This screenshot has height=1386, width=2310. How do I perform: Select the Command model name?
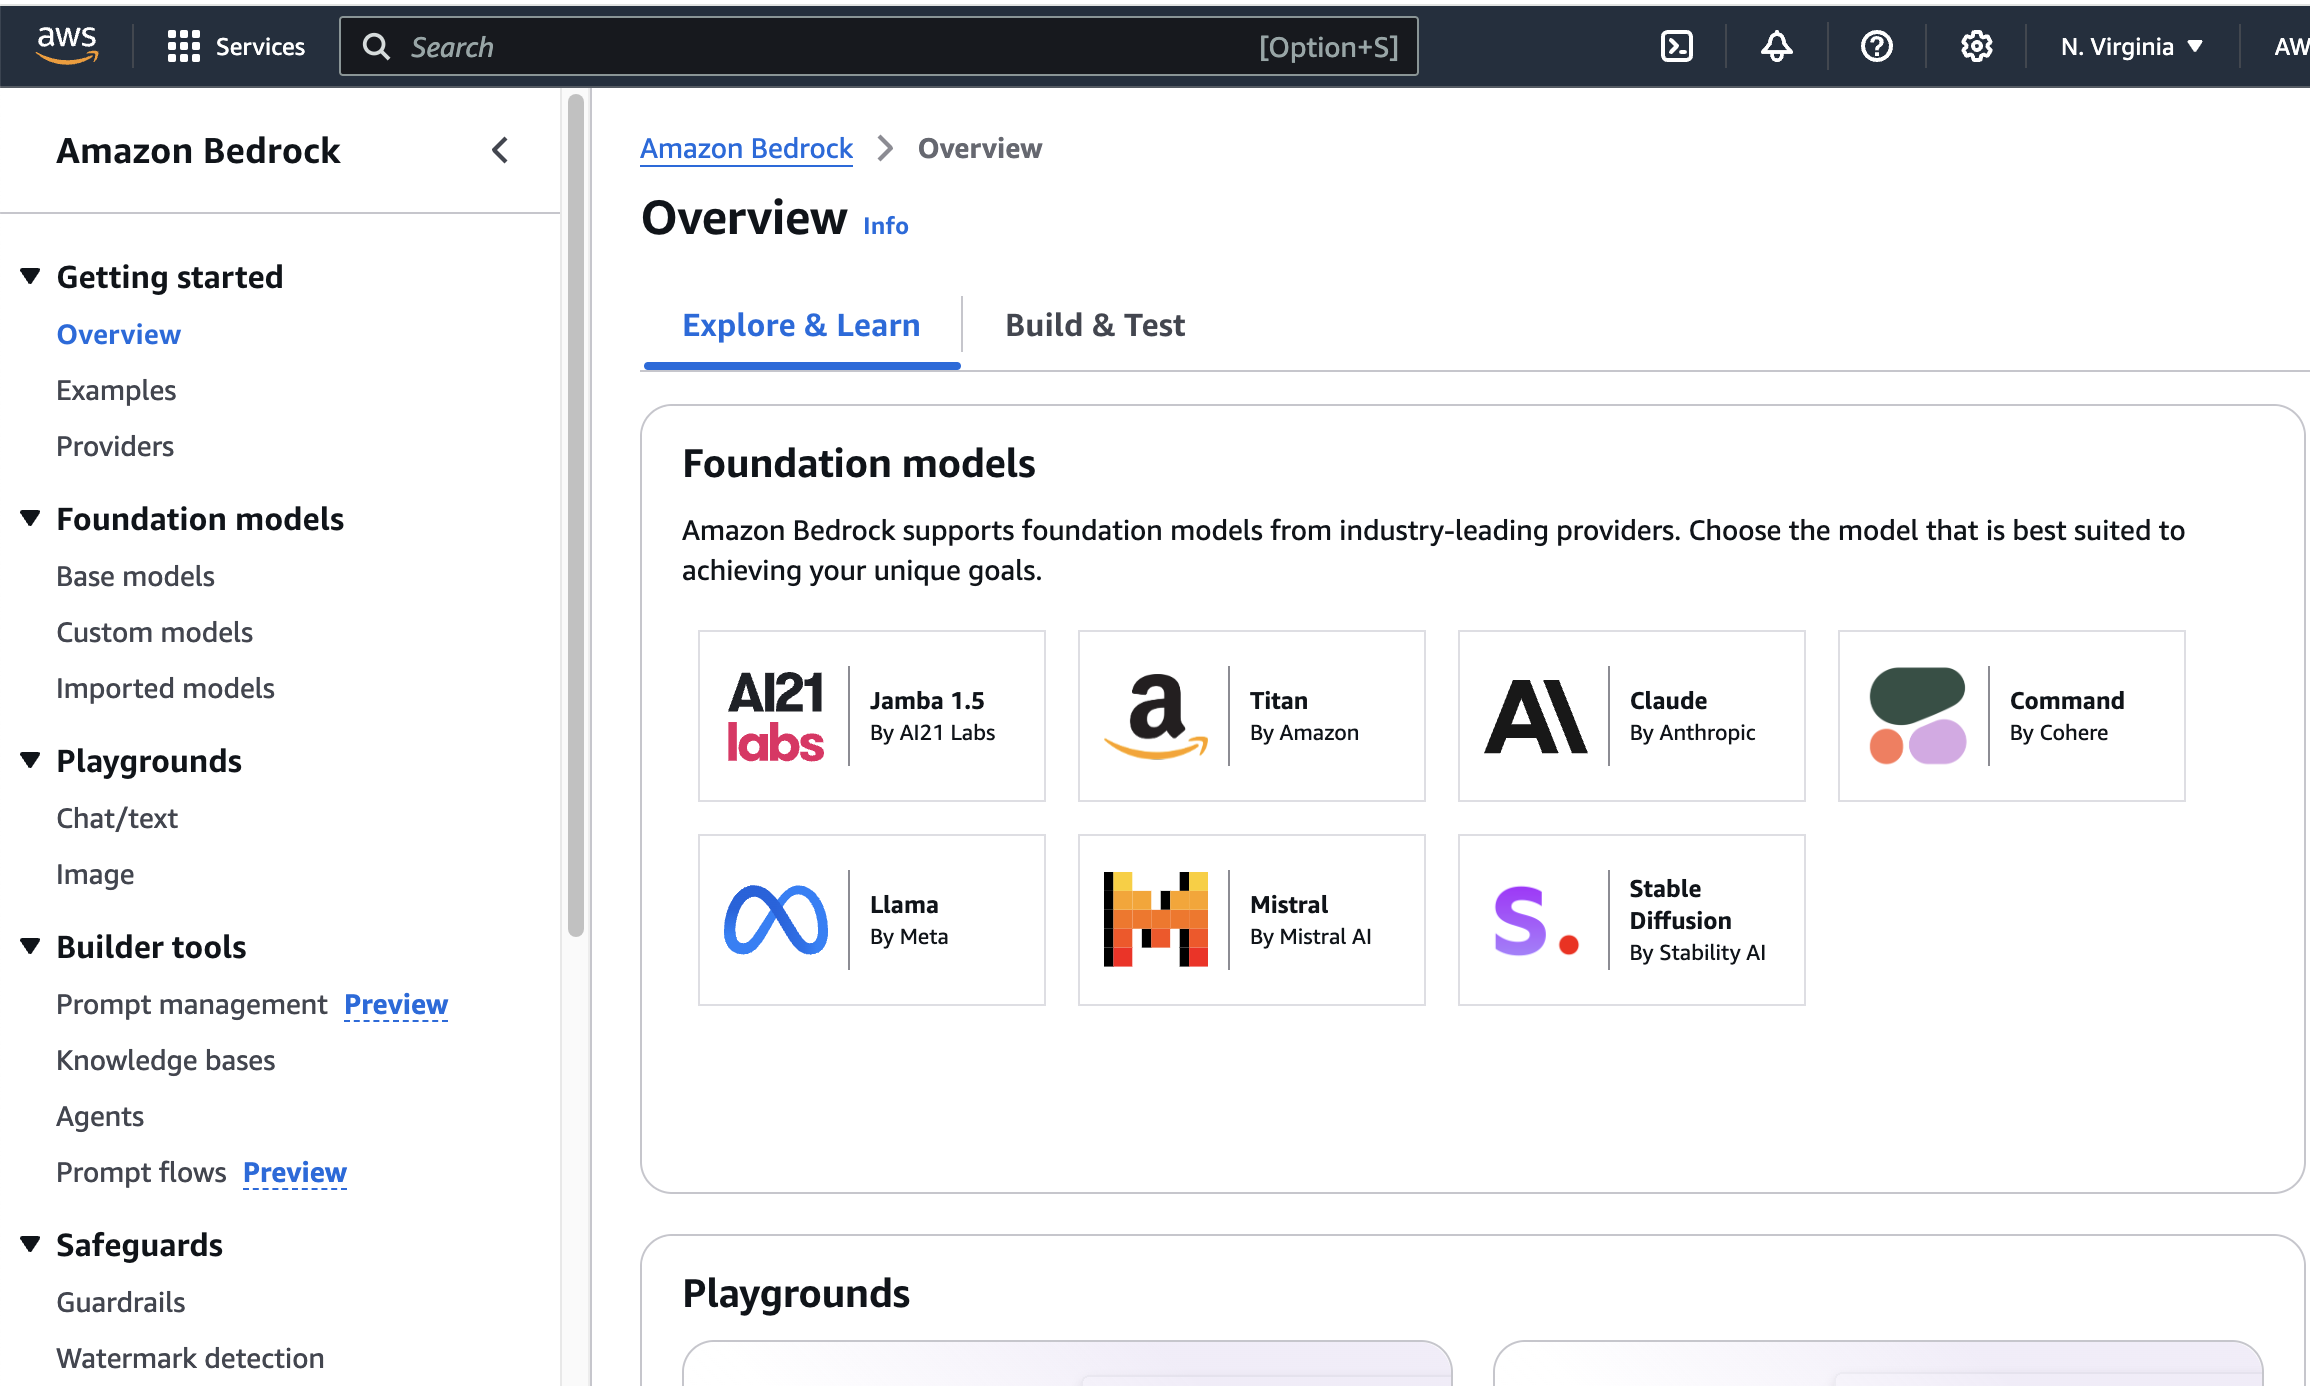click(2067, 700)
